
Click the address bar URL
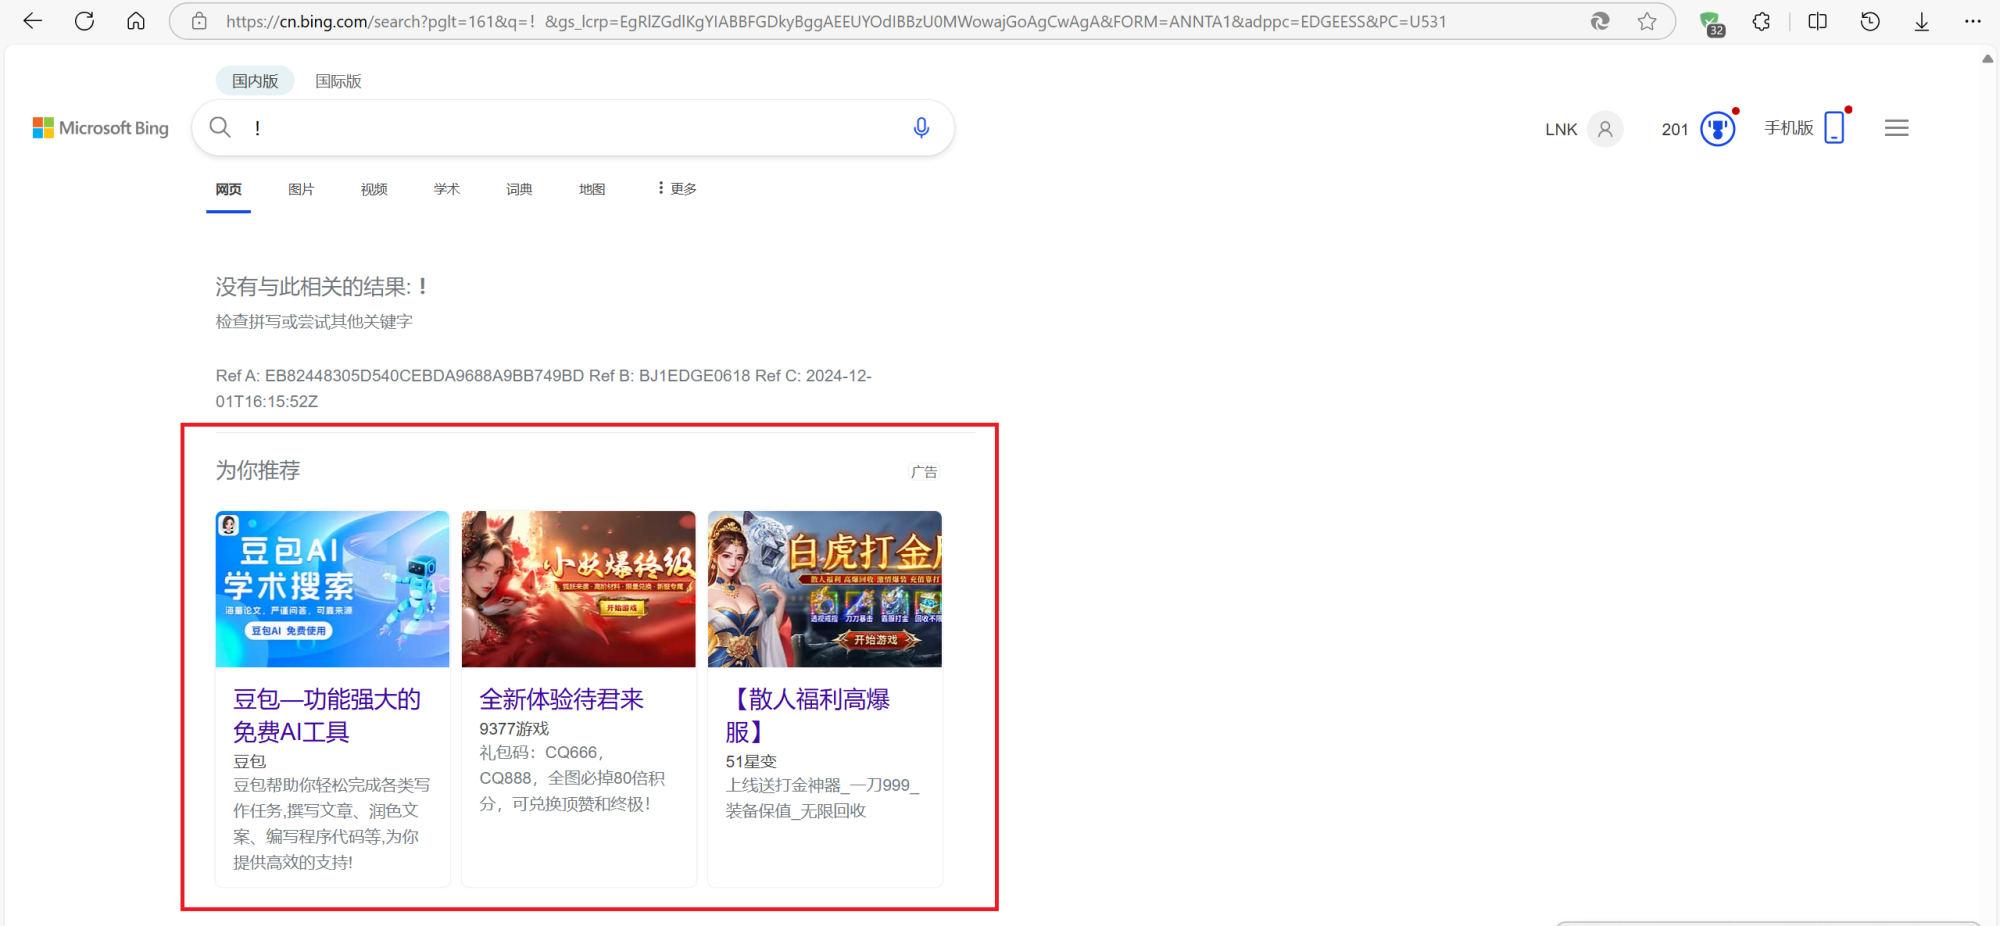[x=836, y=21]
